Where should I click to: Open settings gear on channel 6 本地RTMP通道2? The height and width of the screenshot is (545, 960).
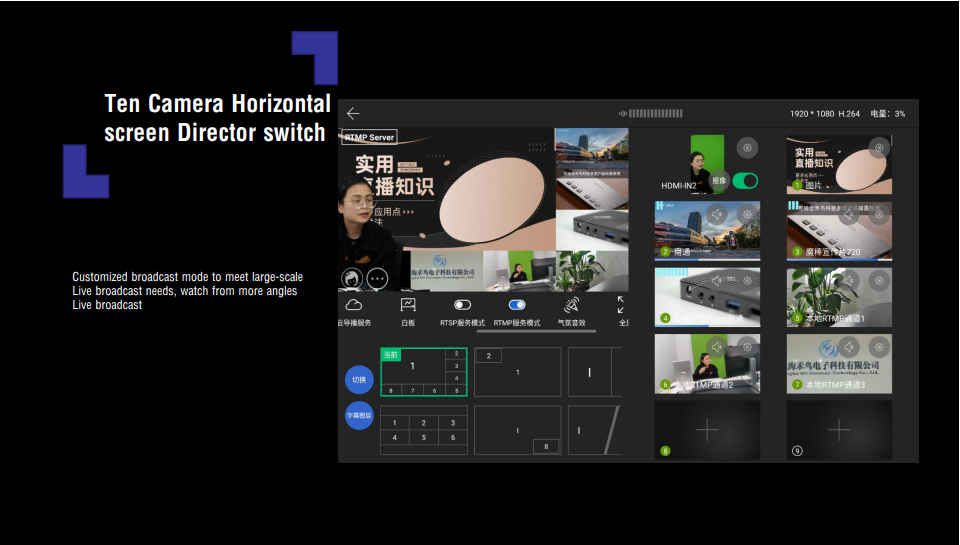[747, 347]
